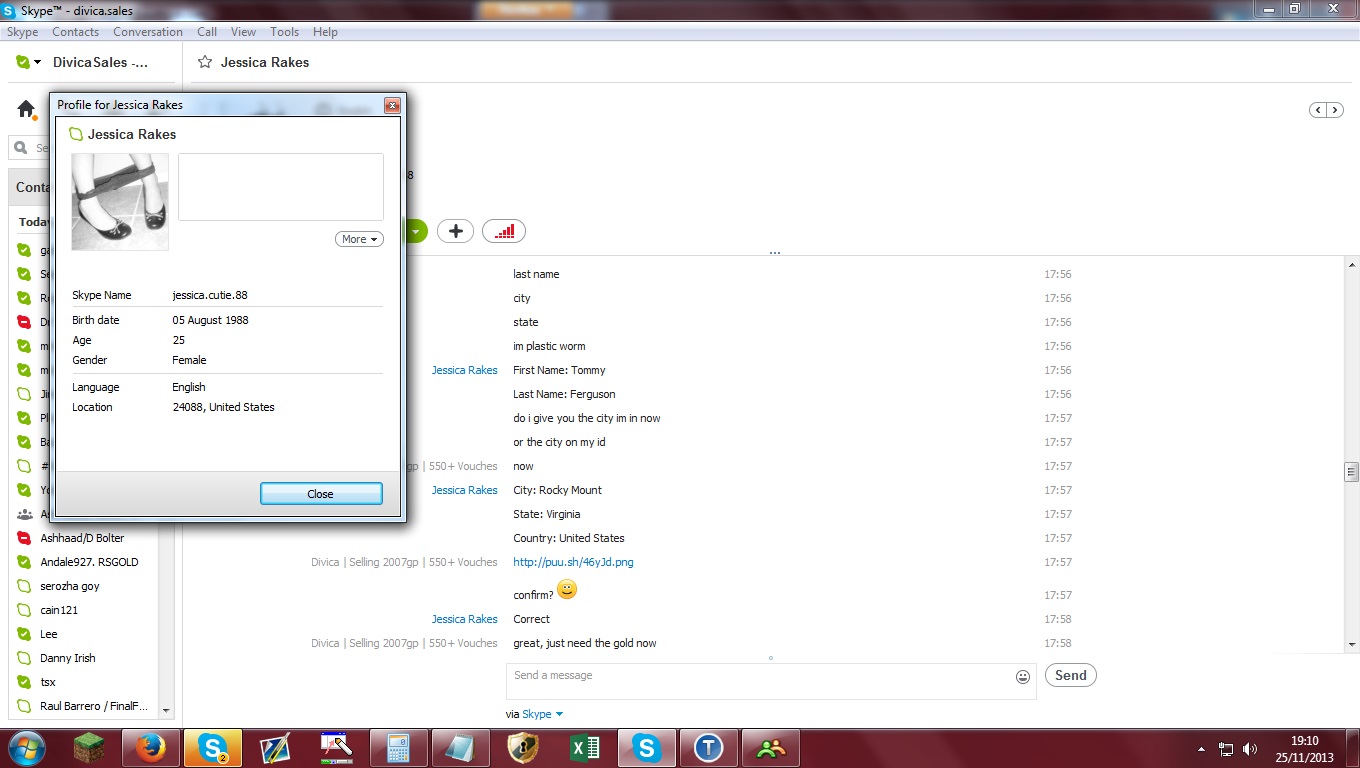
Task: Open Minecraft from the taskbar
Action: pos(90,748)
